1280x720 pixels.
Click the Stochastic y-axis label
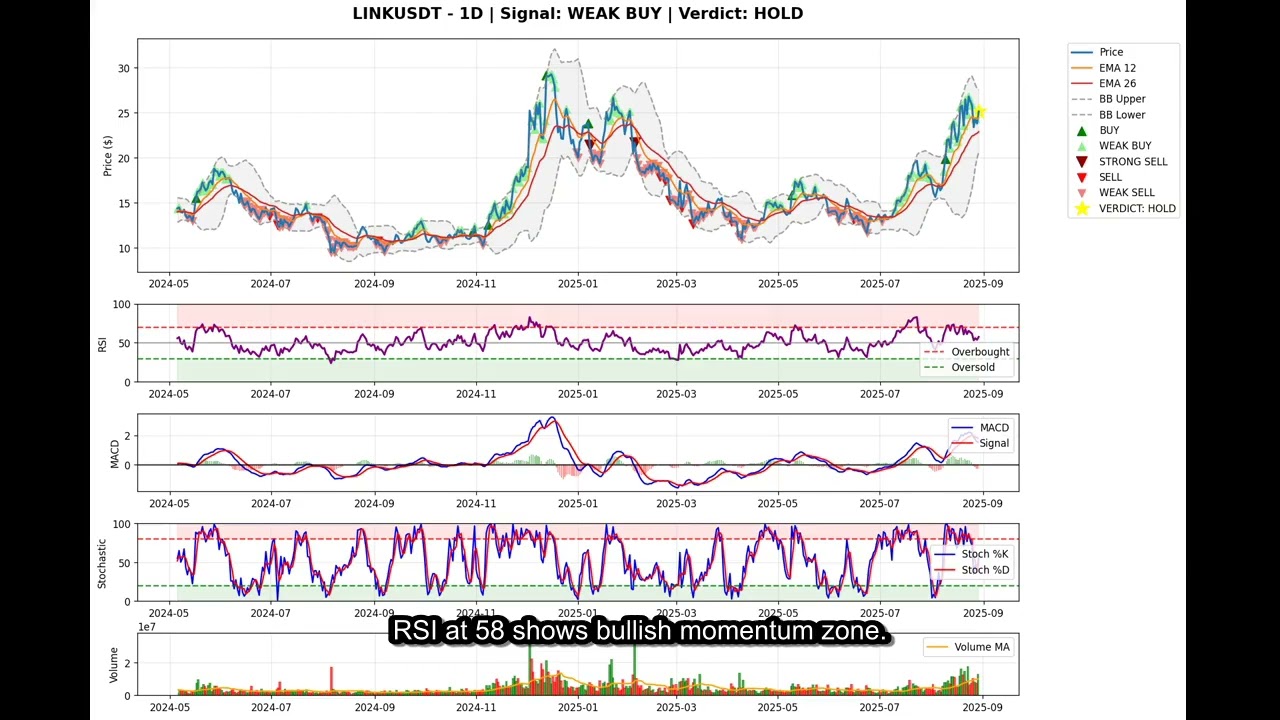(x=102, y=563)
